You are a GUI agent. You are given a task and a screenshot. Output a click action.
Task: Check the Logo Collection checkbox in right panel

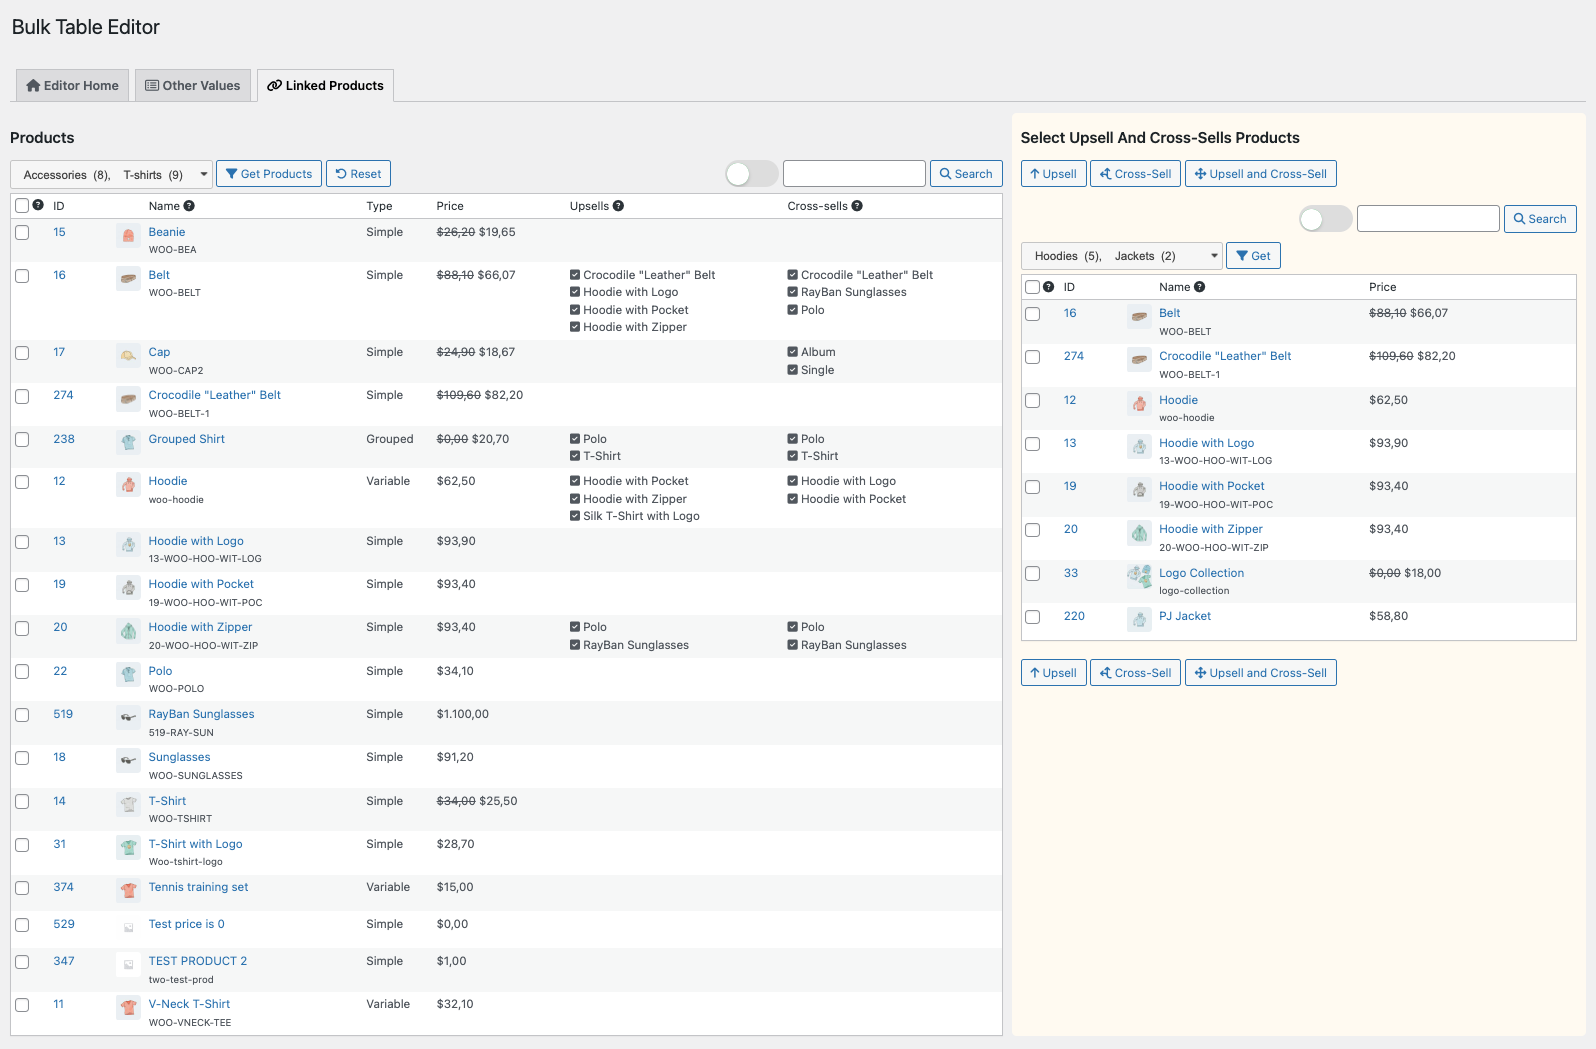pyautogui.click(x=1033, y=574)
